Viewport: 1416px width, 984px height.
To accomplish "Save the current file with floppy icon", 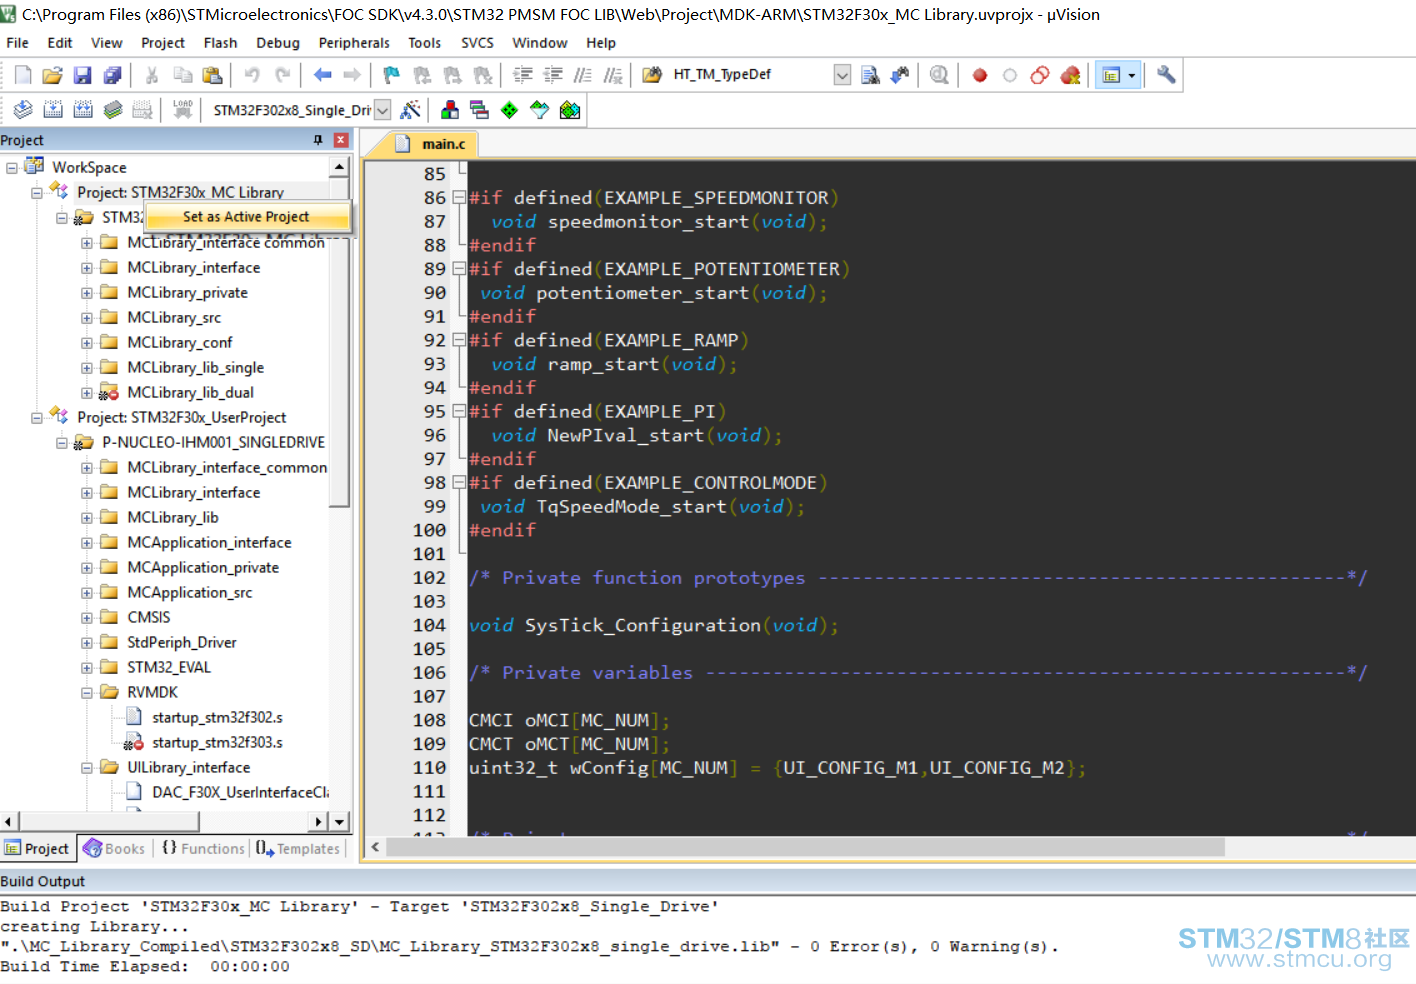I will [83, 75].
